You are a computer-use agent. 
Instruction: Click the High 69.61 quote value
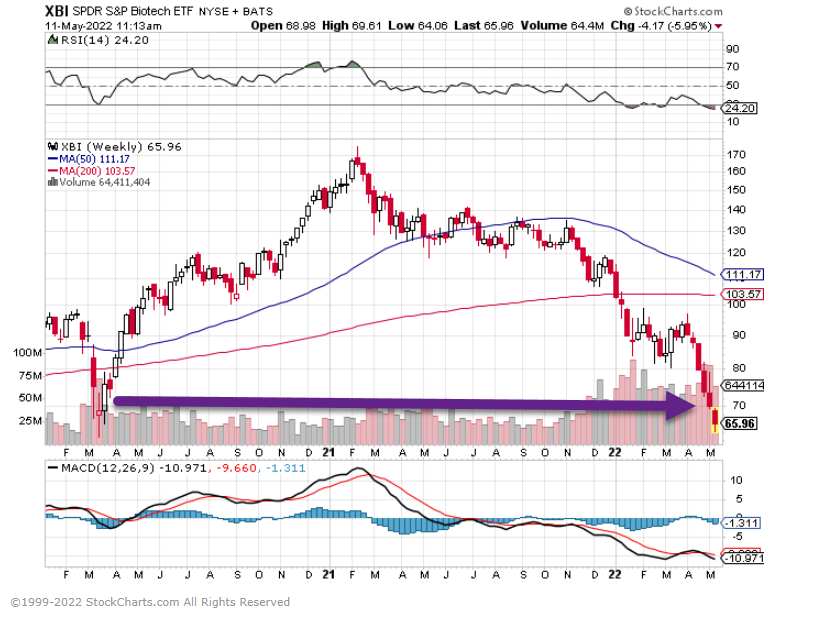click(352, 26)
